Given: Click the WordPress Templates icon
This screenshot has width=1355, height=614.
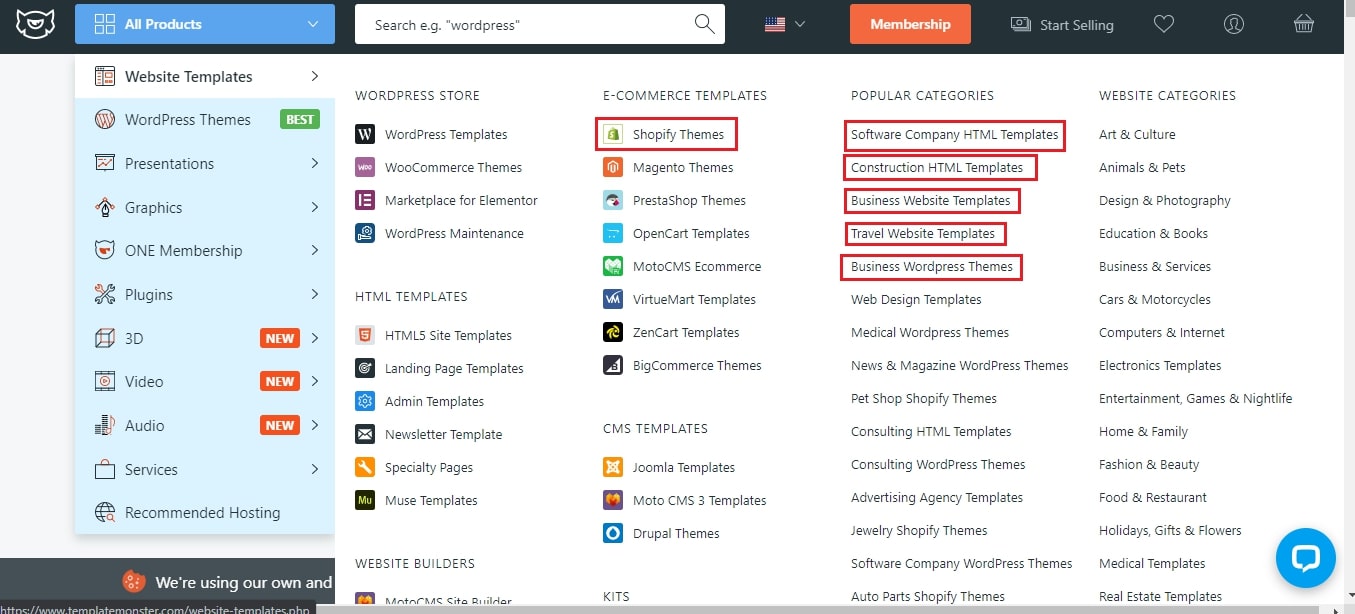Looking at the screenshot, I should [x=365, y=134].
